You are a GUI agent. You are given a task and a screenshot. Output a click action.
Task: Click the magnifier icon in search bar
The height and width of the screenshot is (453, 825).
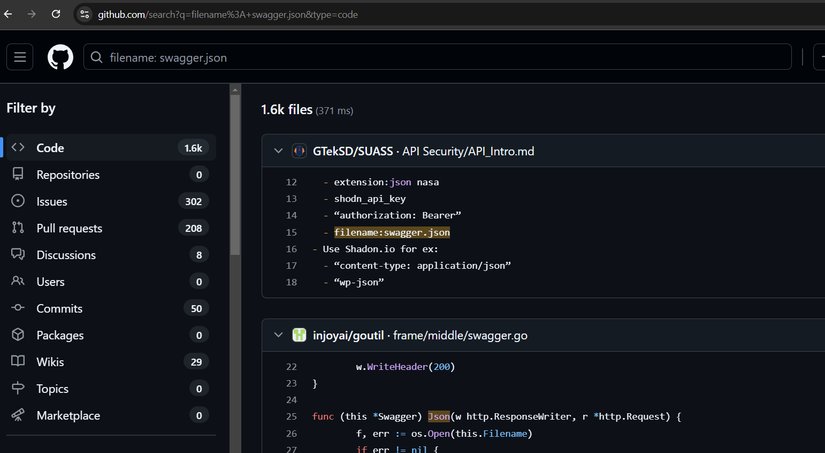96,57
